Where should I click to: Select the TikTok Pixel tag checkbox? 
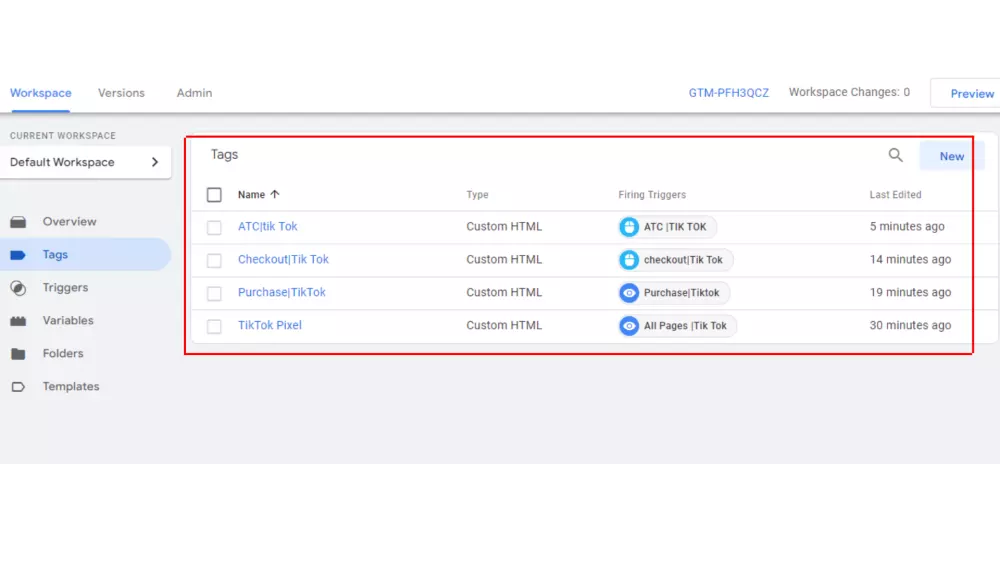214,326
